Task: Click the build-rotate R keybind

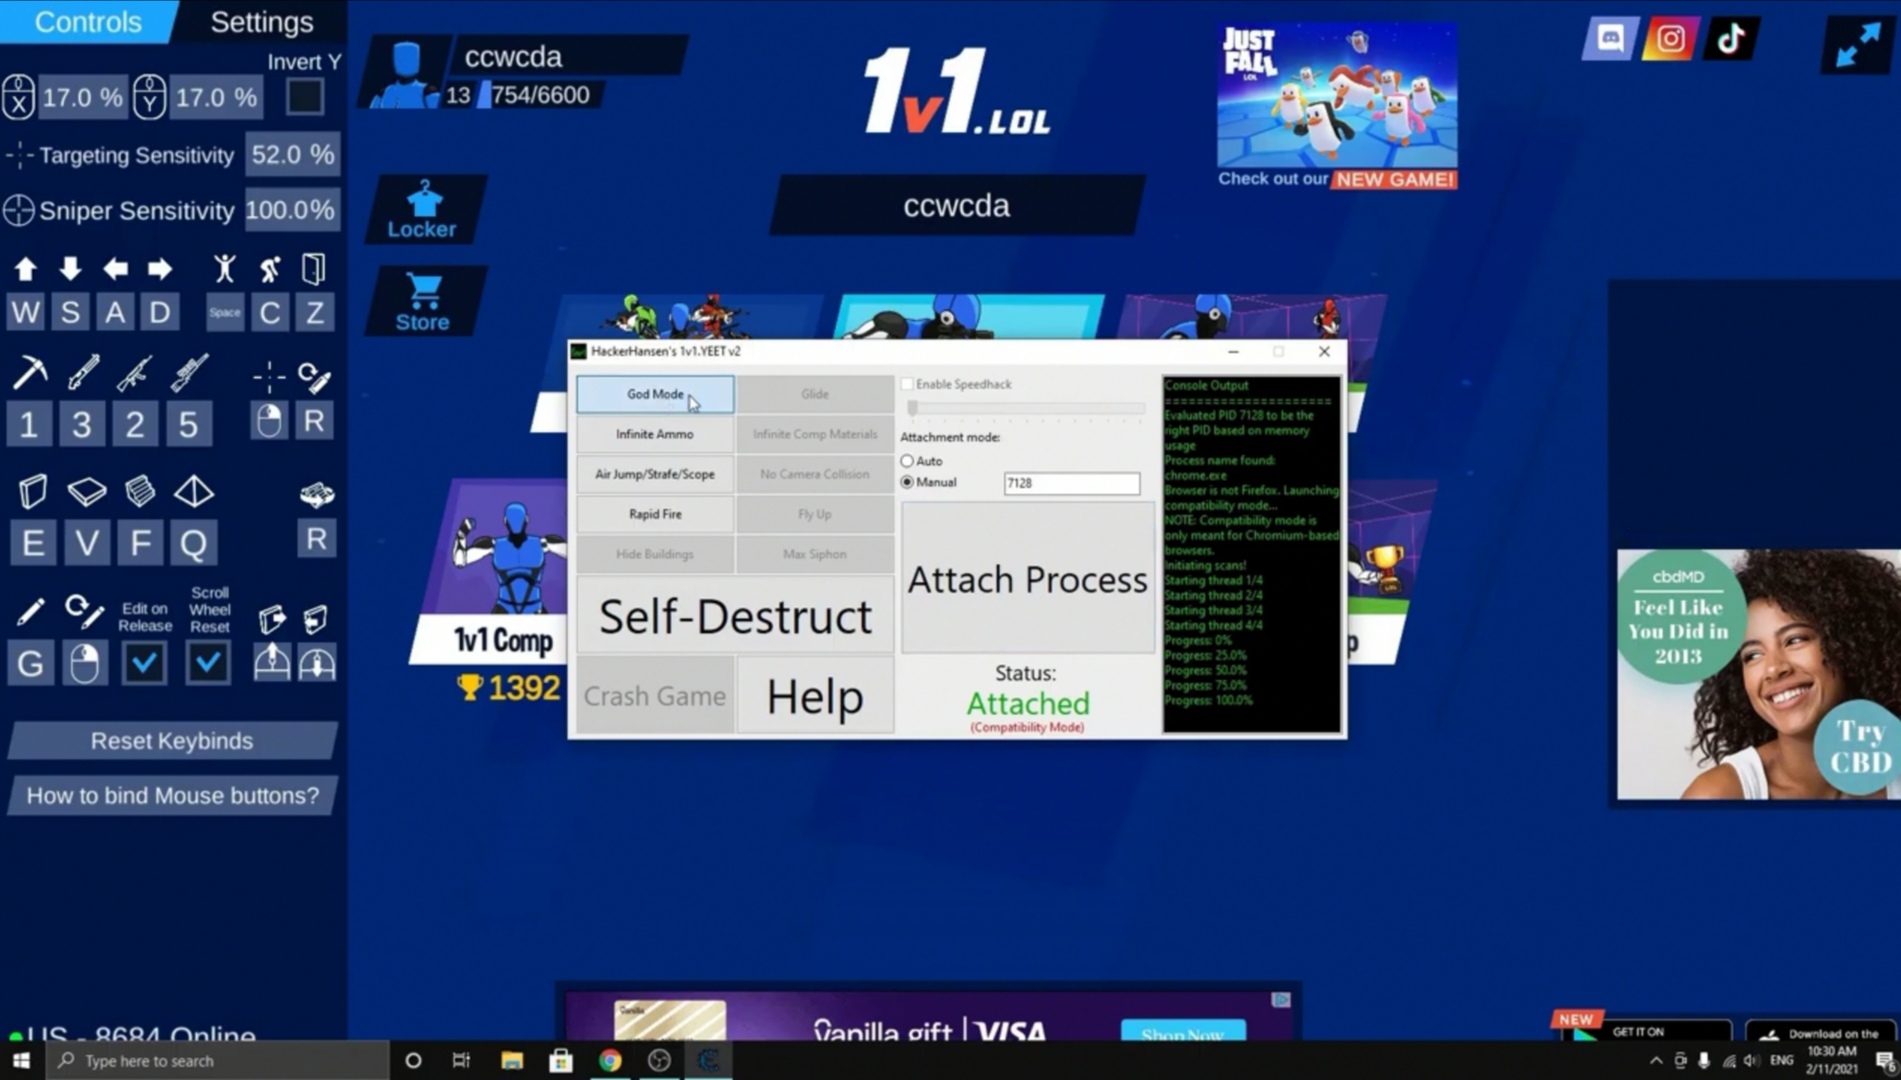Action: 316,539
